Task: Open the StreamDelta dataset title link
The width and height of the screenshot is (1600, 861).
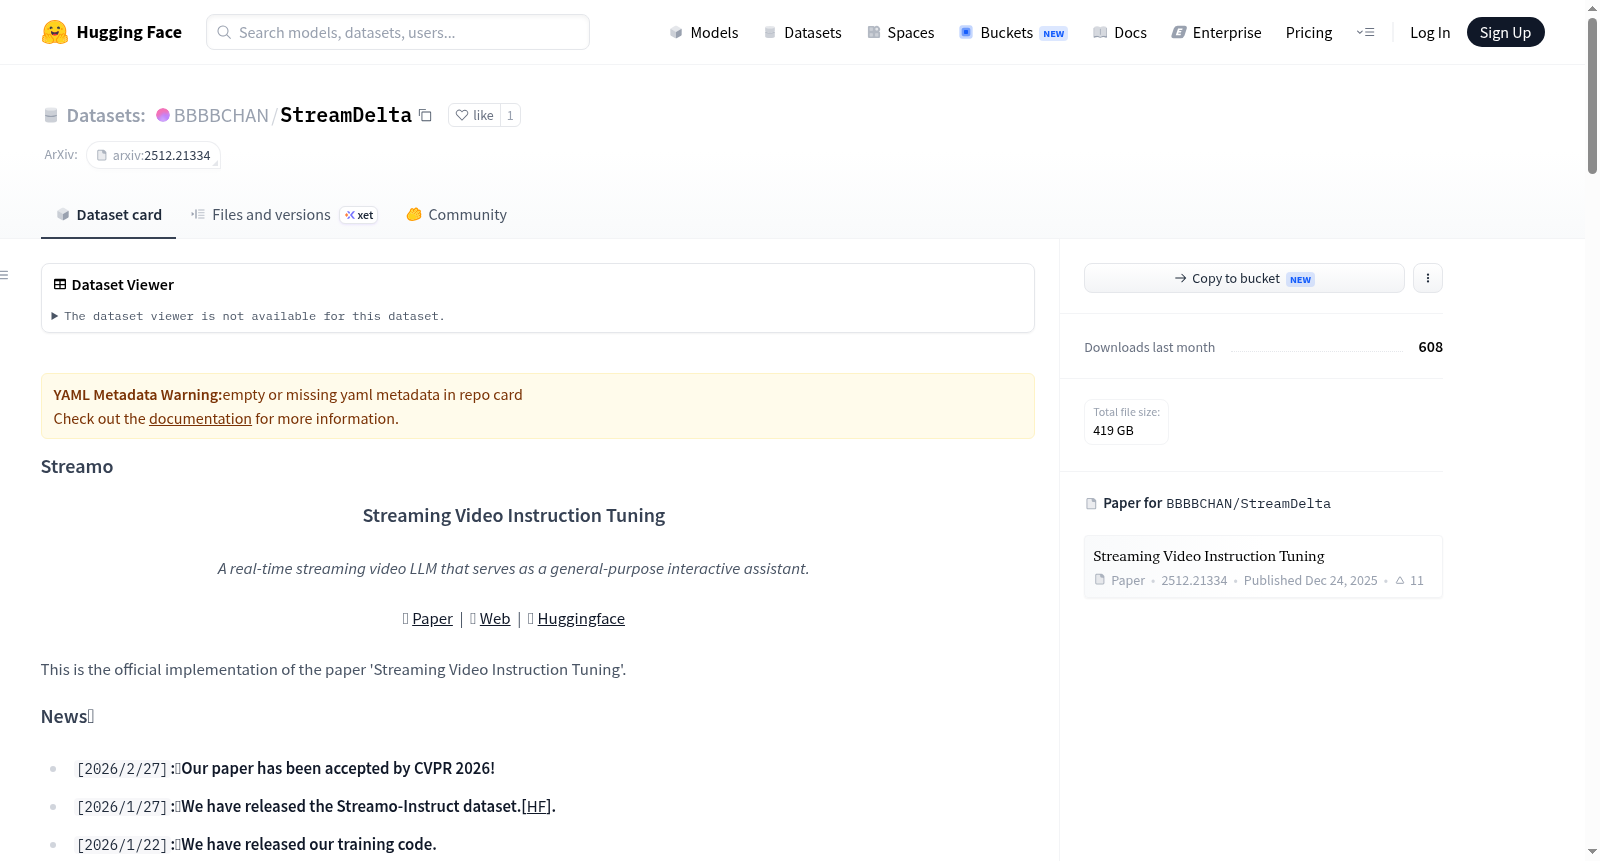Action: 346,115
